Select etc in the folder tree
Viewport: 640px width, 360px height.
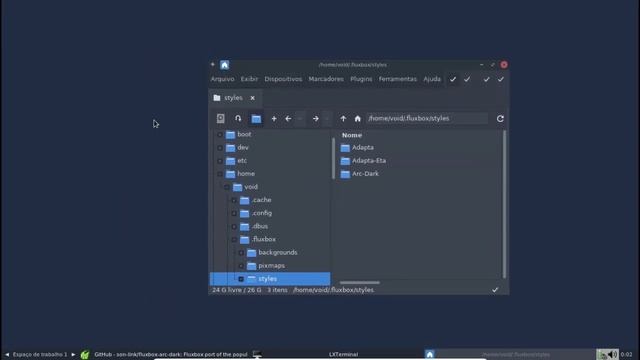click(242, 160)
